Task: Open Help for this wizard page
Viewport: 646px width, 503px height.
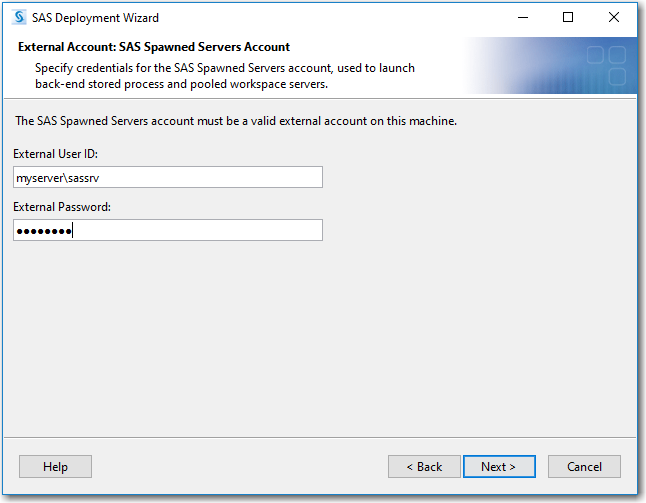Action: point(55,466)
